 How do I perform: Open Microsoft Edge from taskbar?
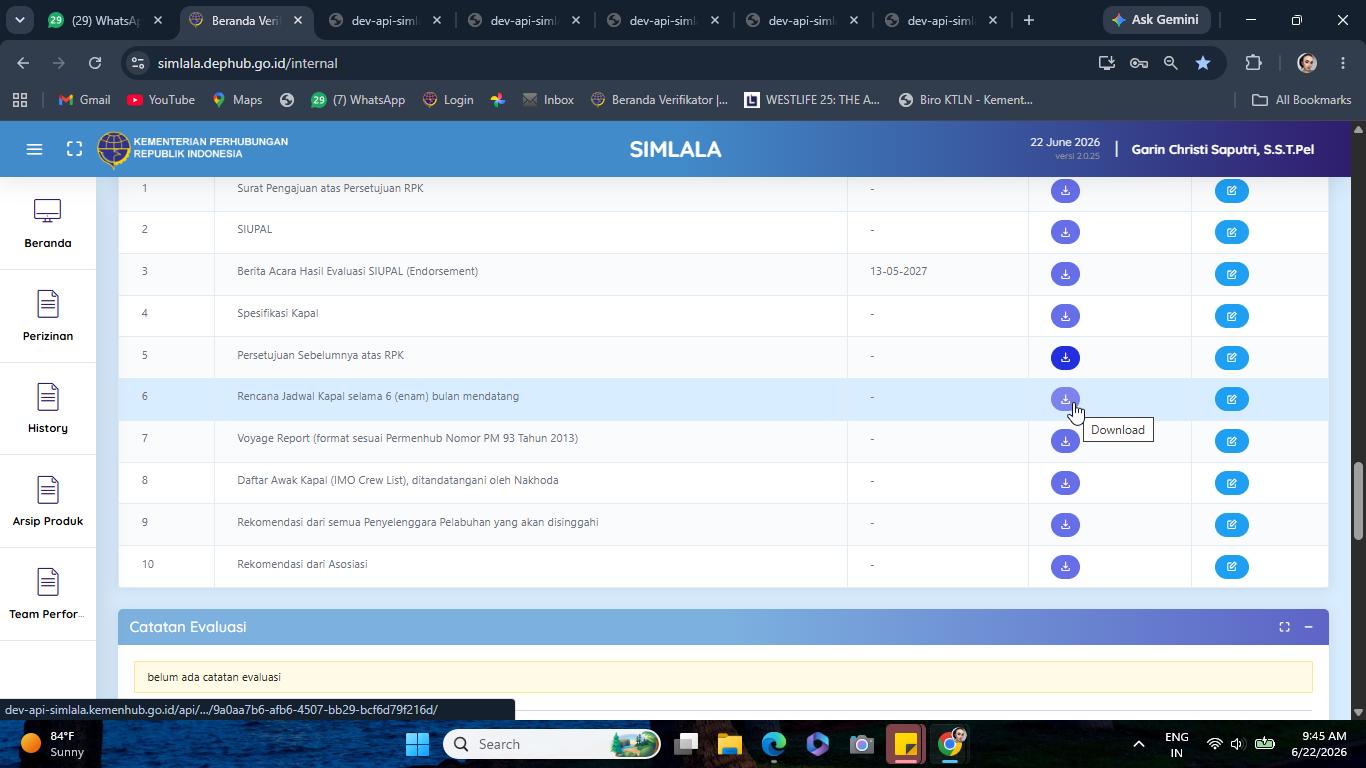pos(774,744)
